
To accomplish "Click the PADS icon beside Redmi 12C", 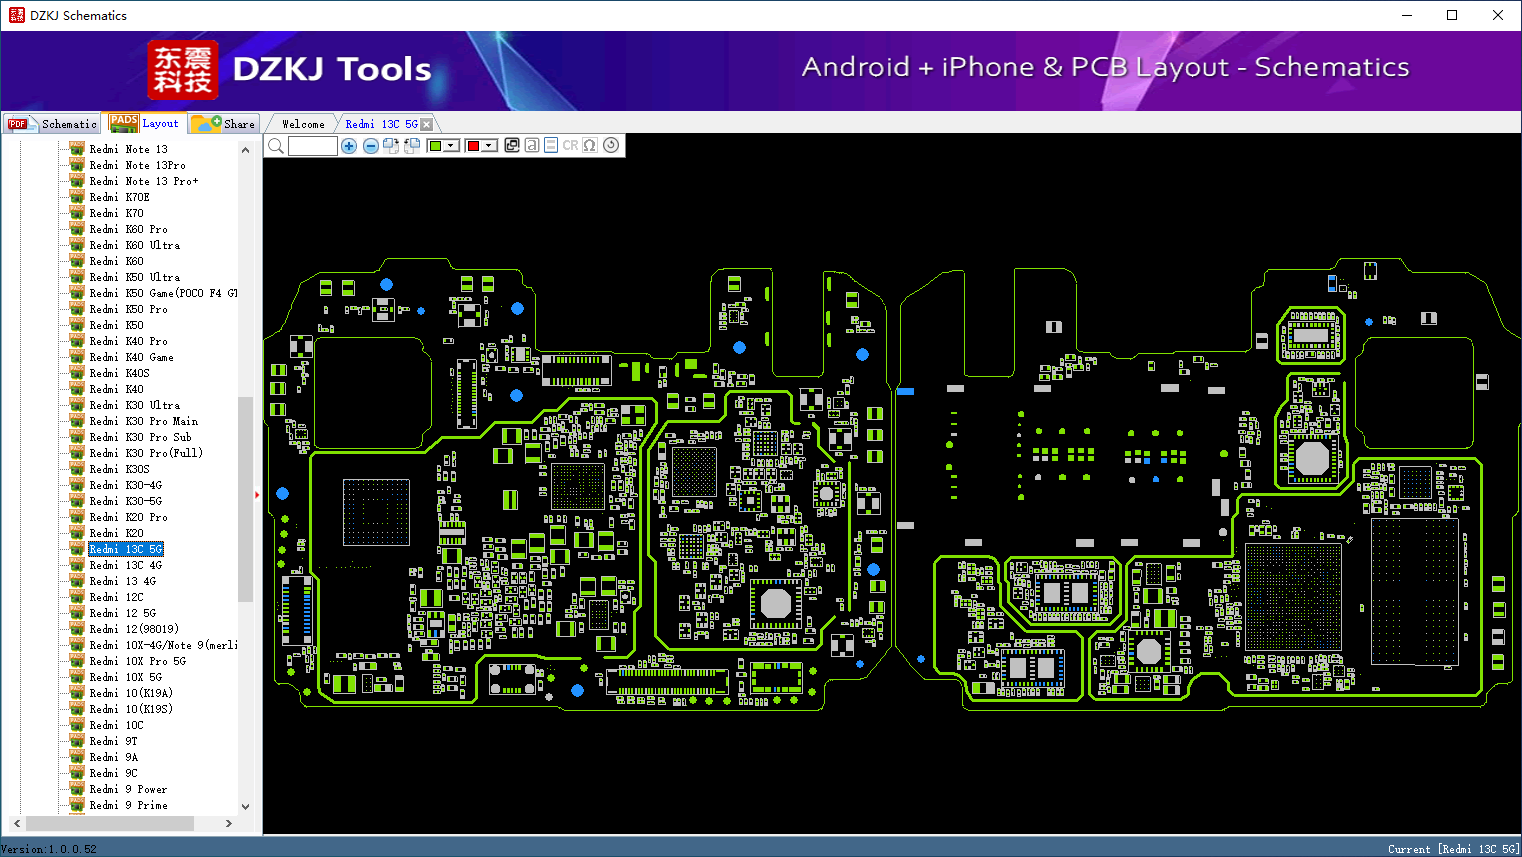I will pyautogui.click(x=77, y=597).
